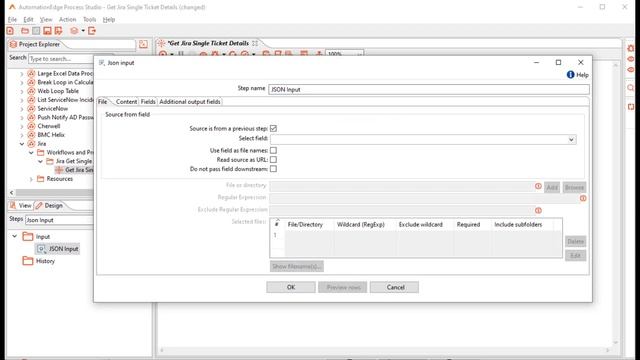Screen dimensions: 640x360
Task: Open the Help menu
Action: coord(109,20)
